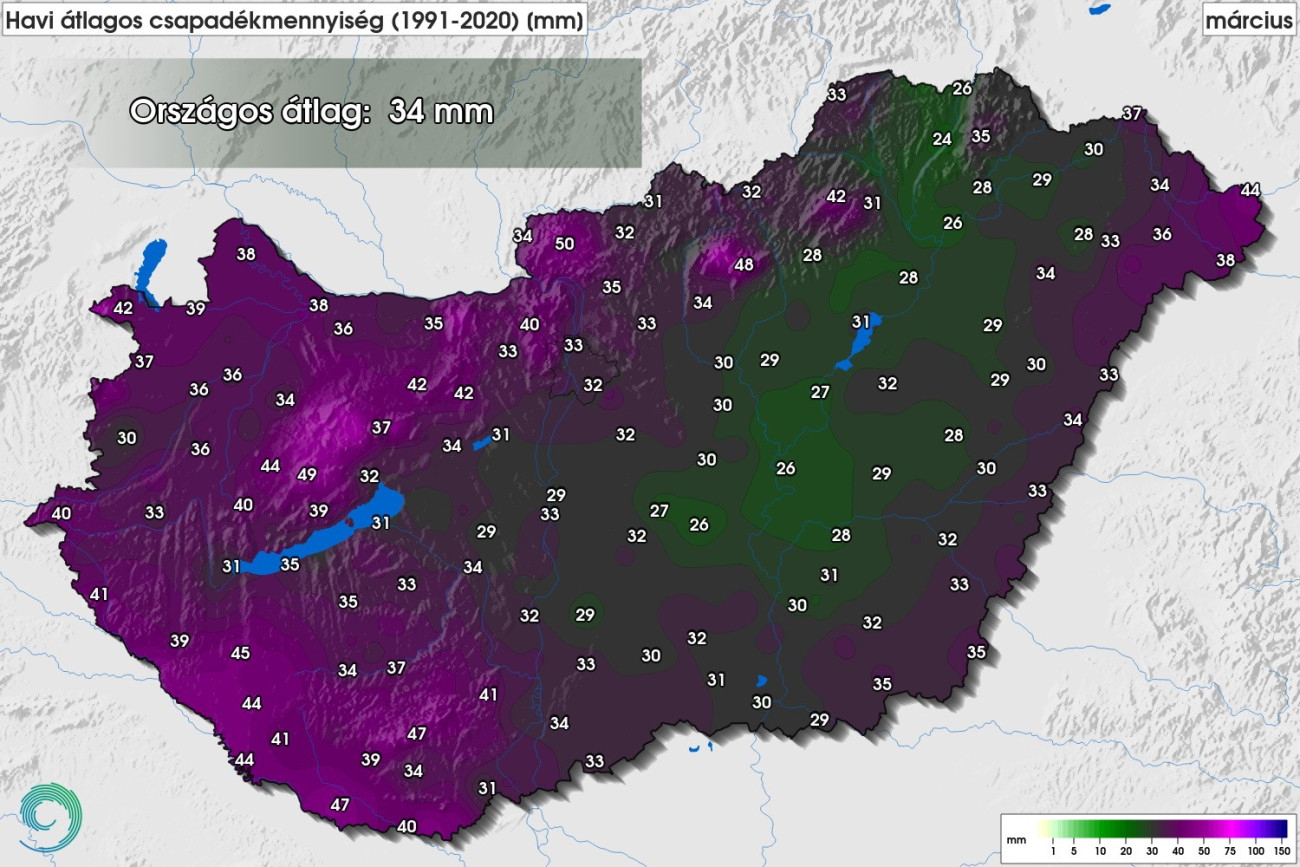Select the 48 mm value in the mountains
This screenshot has height=867, width=1300.
click(x=743, y=265)
